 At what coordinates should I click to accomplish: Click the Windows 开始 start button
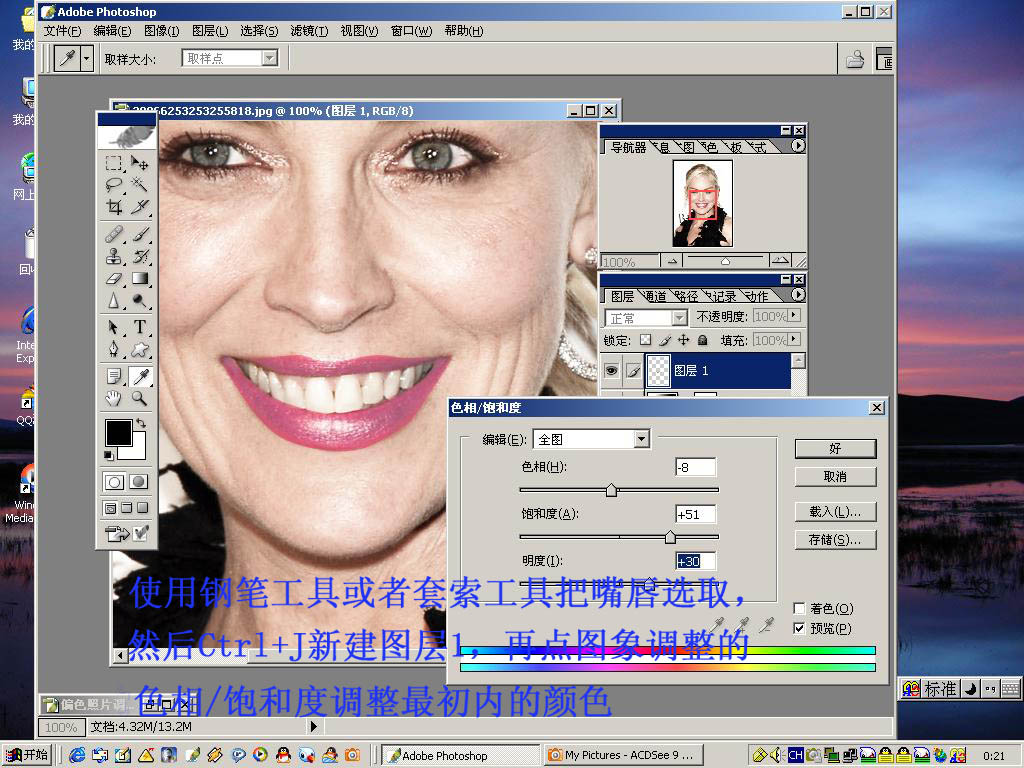coord(26,755)
